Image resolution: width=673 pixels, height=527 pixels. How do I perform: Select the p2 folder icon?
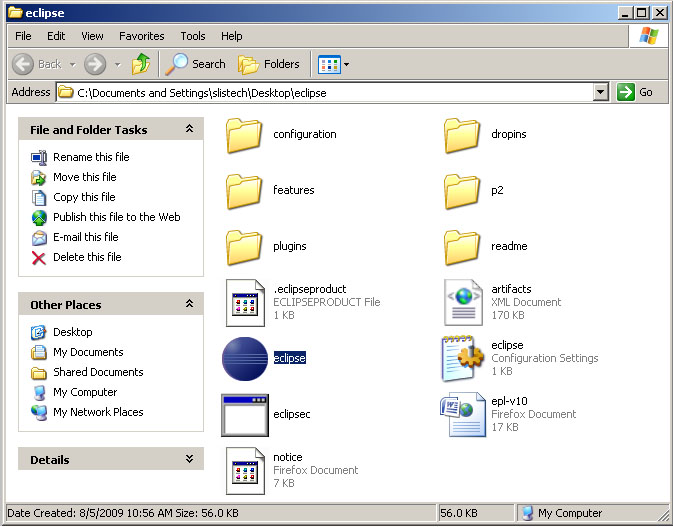pos(462,192)
